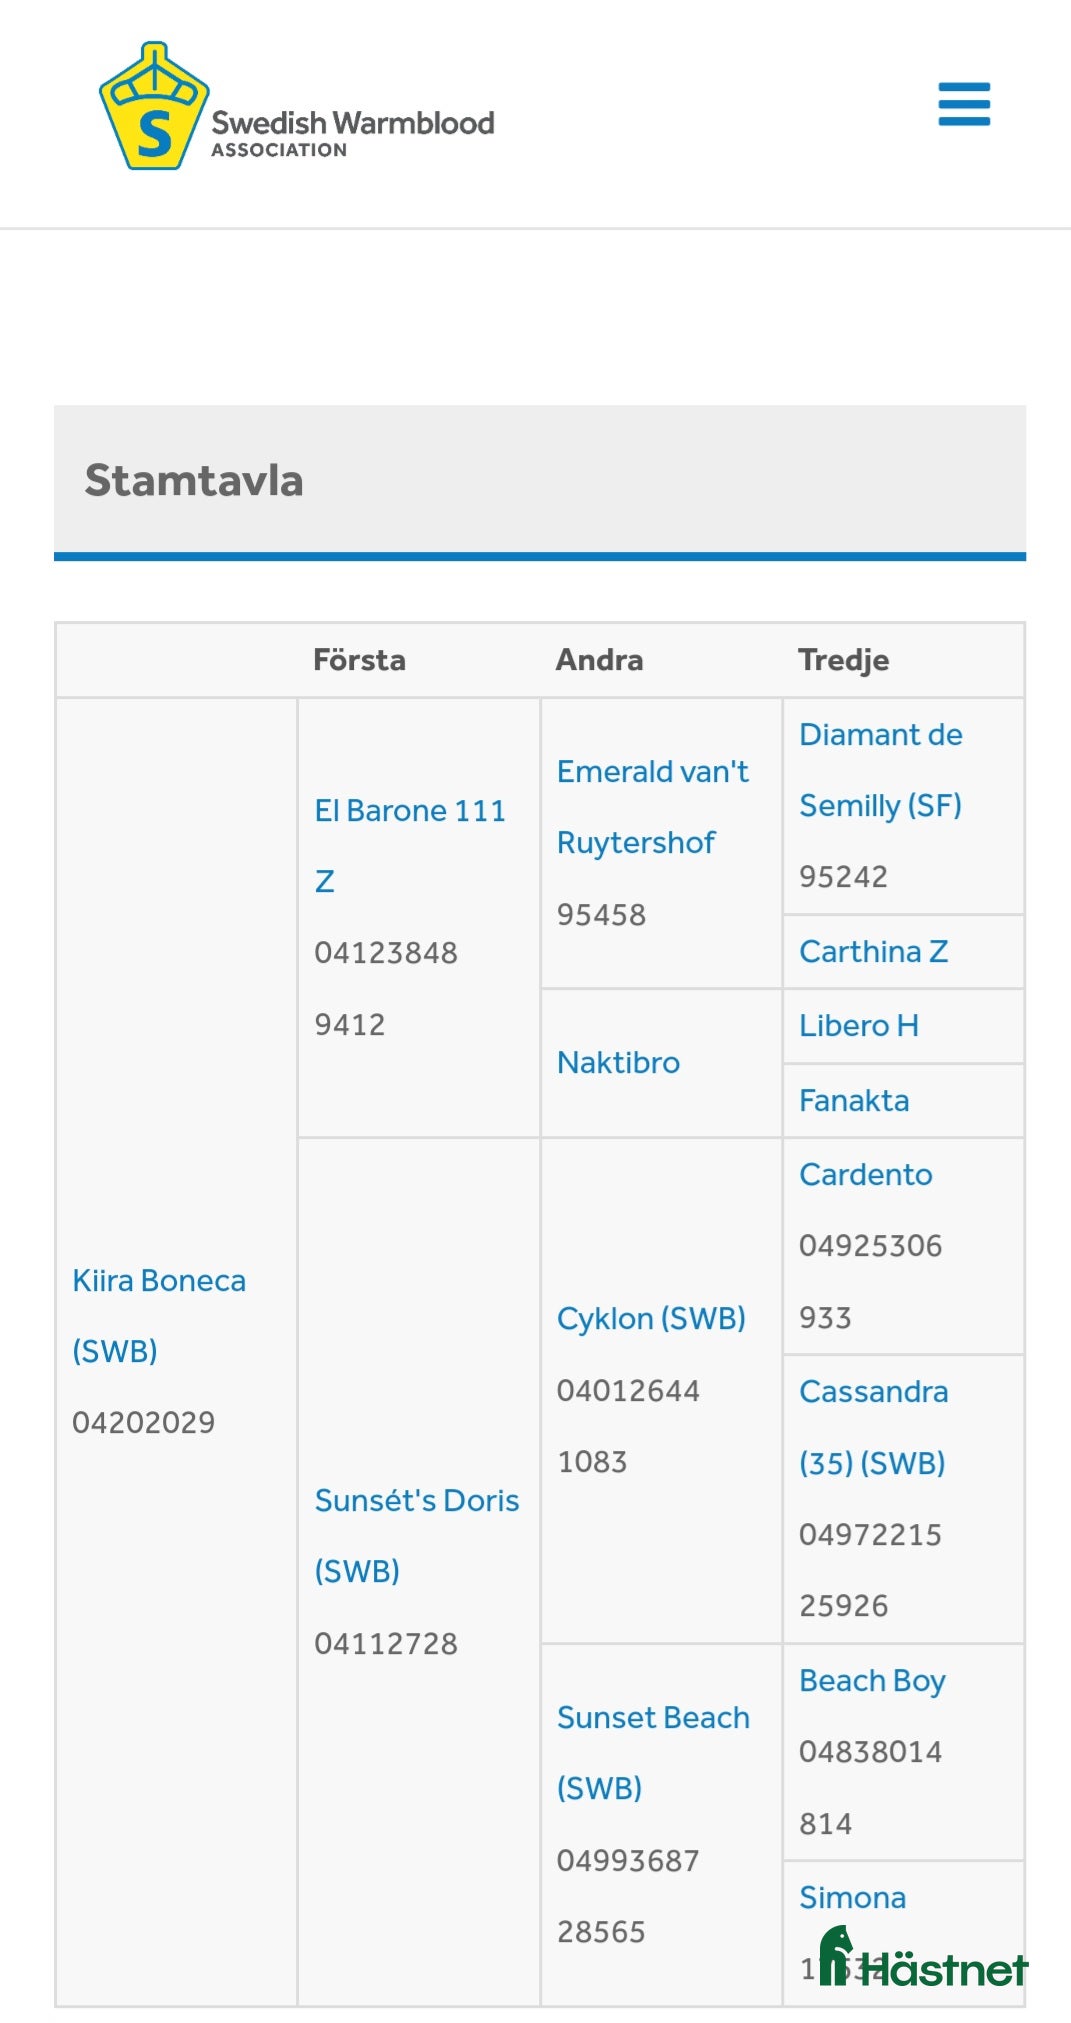Image resolution: width=1071 pixels, height=2023 pixels.
Task: Open the Naktibro horse entry
Action: point(618,1063)
